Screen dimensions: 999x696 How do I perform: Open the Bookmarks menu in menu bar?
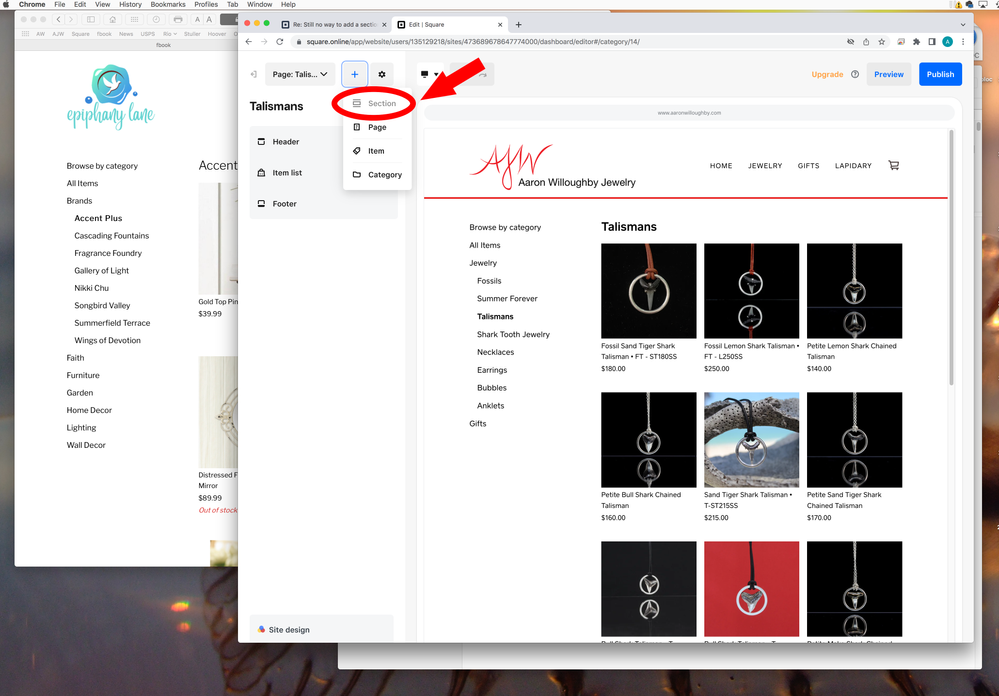click(167, 5)
